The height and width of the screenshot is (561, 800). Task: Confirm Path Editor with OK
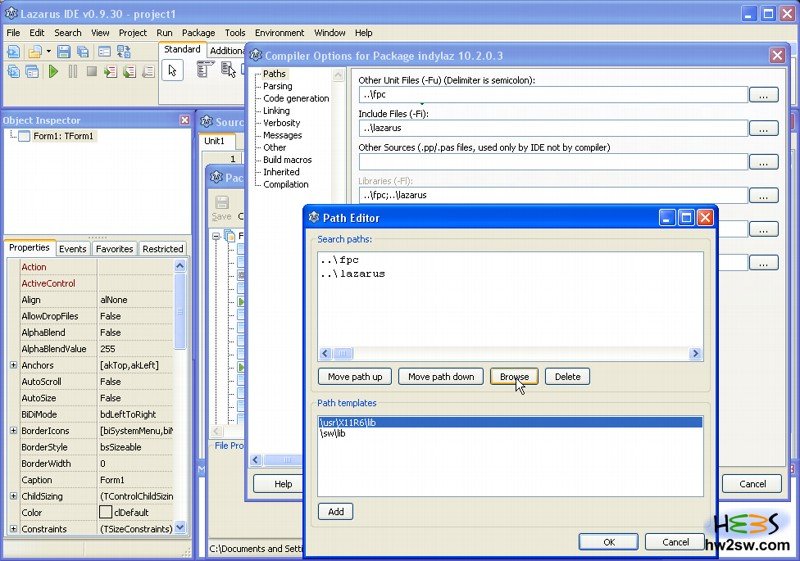tap(609, 542)
